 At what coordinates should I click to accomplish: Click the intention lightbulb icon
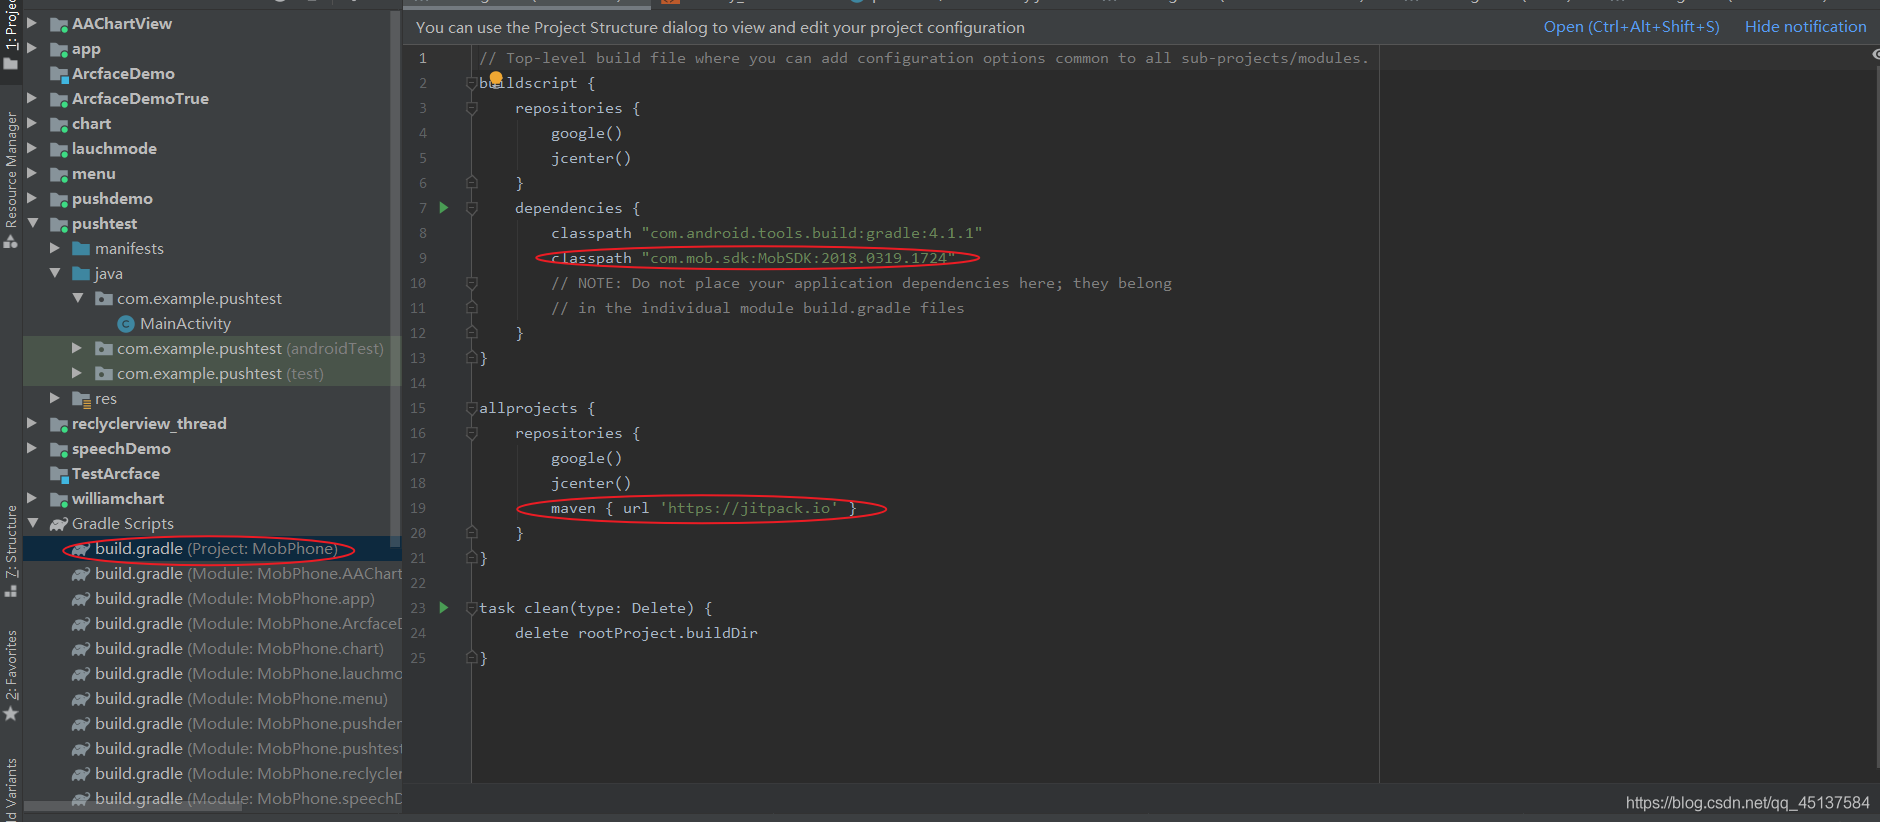pyautogui.click(x=496, y=78)
